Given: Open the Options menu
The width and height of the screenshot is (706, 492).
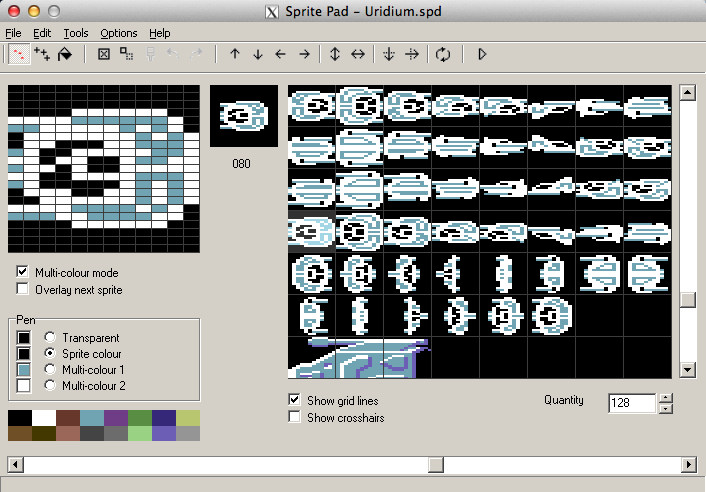Looking at the screenshot, I should coord(119,33).
